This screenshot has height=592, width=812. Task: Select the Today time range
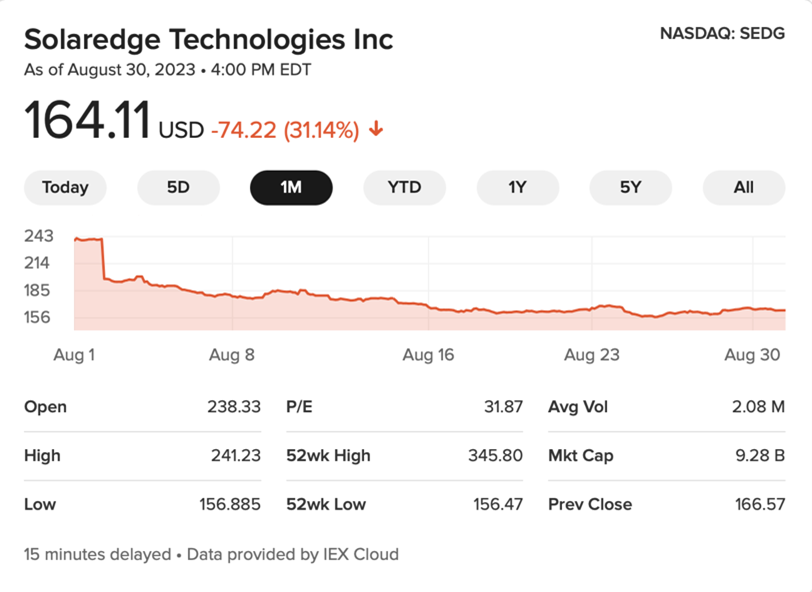(65, 187)
